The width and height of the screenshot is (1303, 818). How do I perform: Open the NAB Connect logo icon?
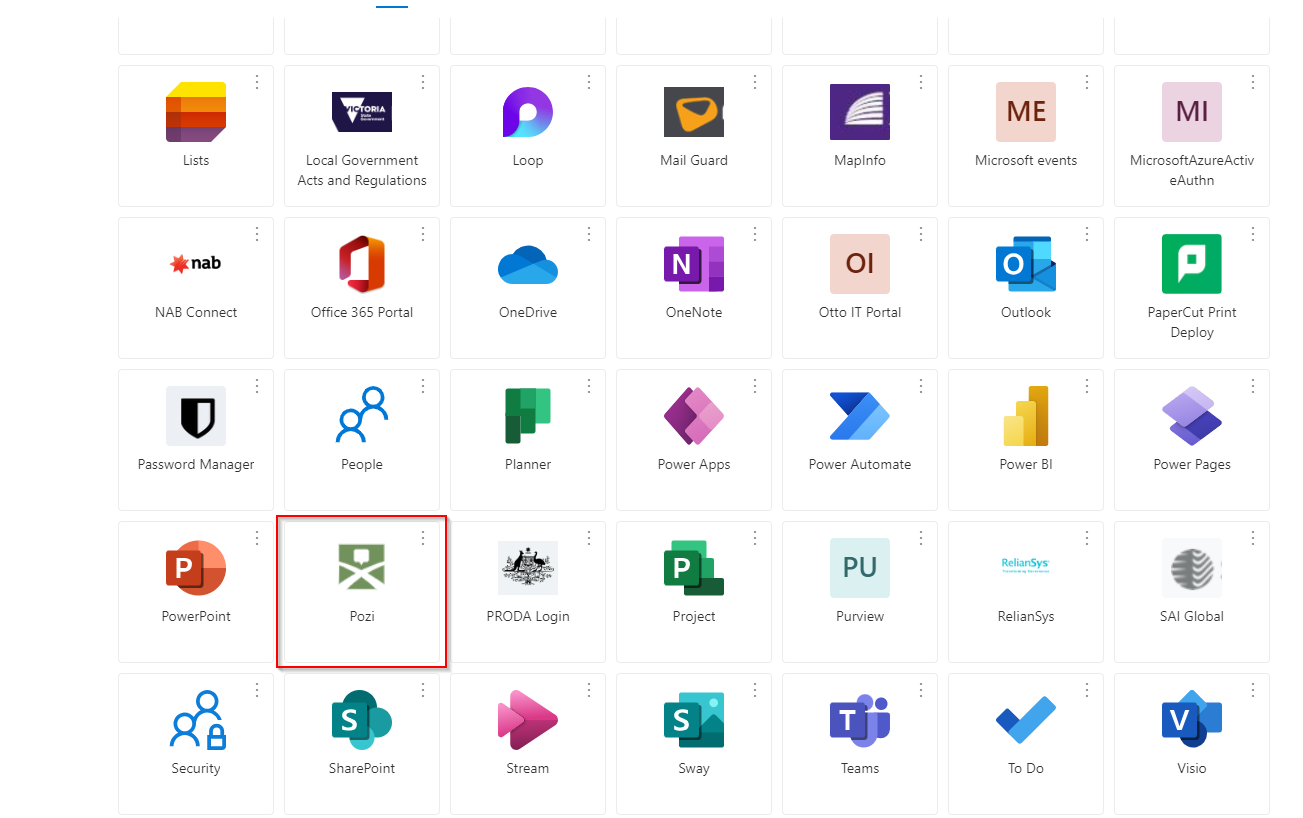click(x=196, y=264)
